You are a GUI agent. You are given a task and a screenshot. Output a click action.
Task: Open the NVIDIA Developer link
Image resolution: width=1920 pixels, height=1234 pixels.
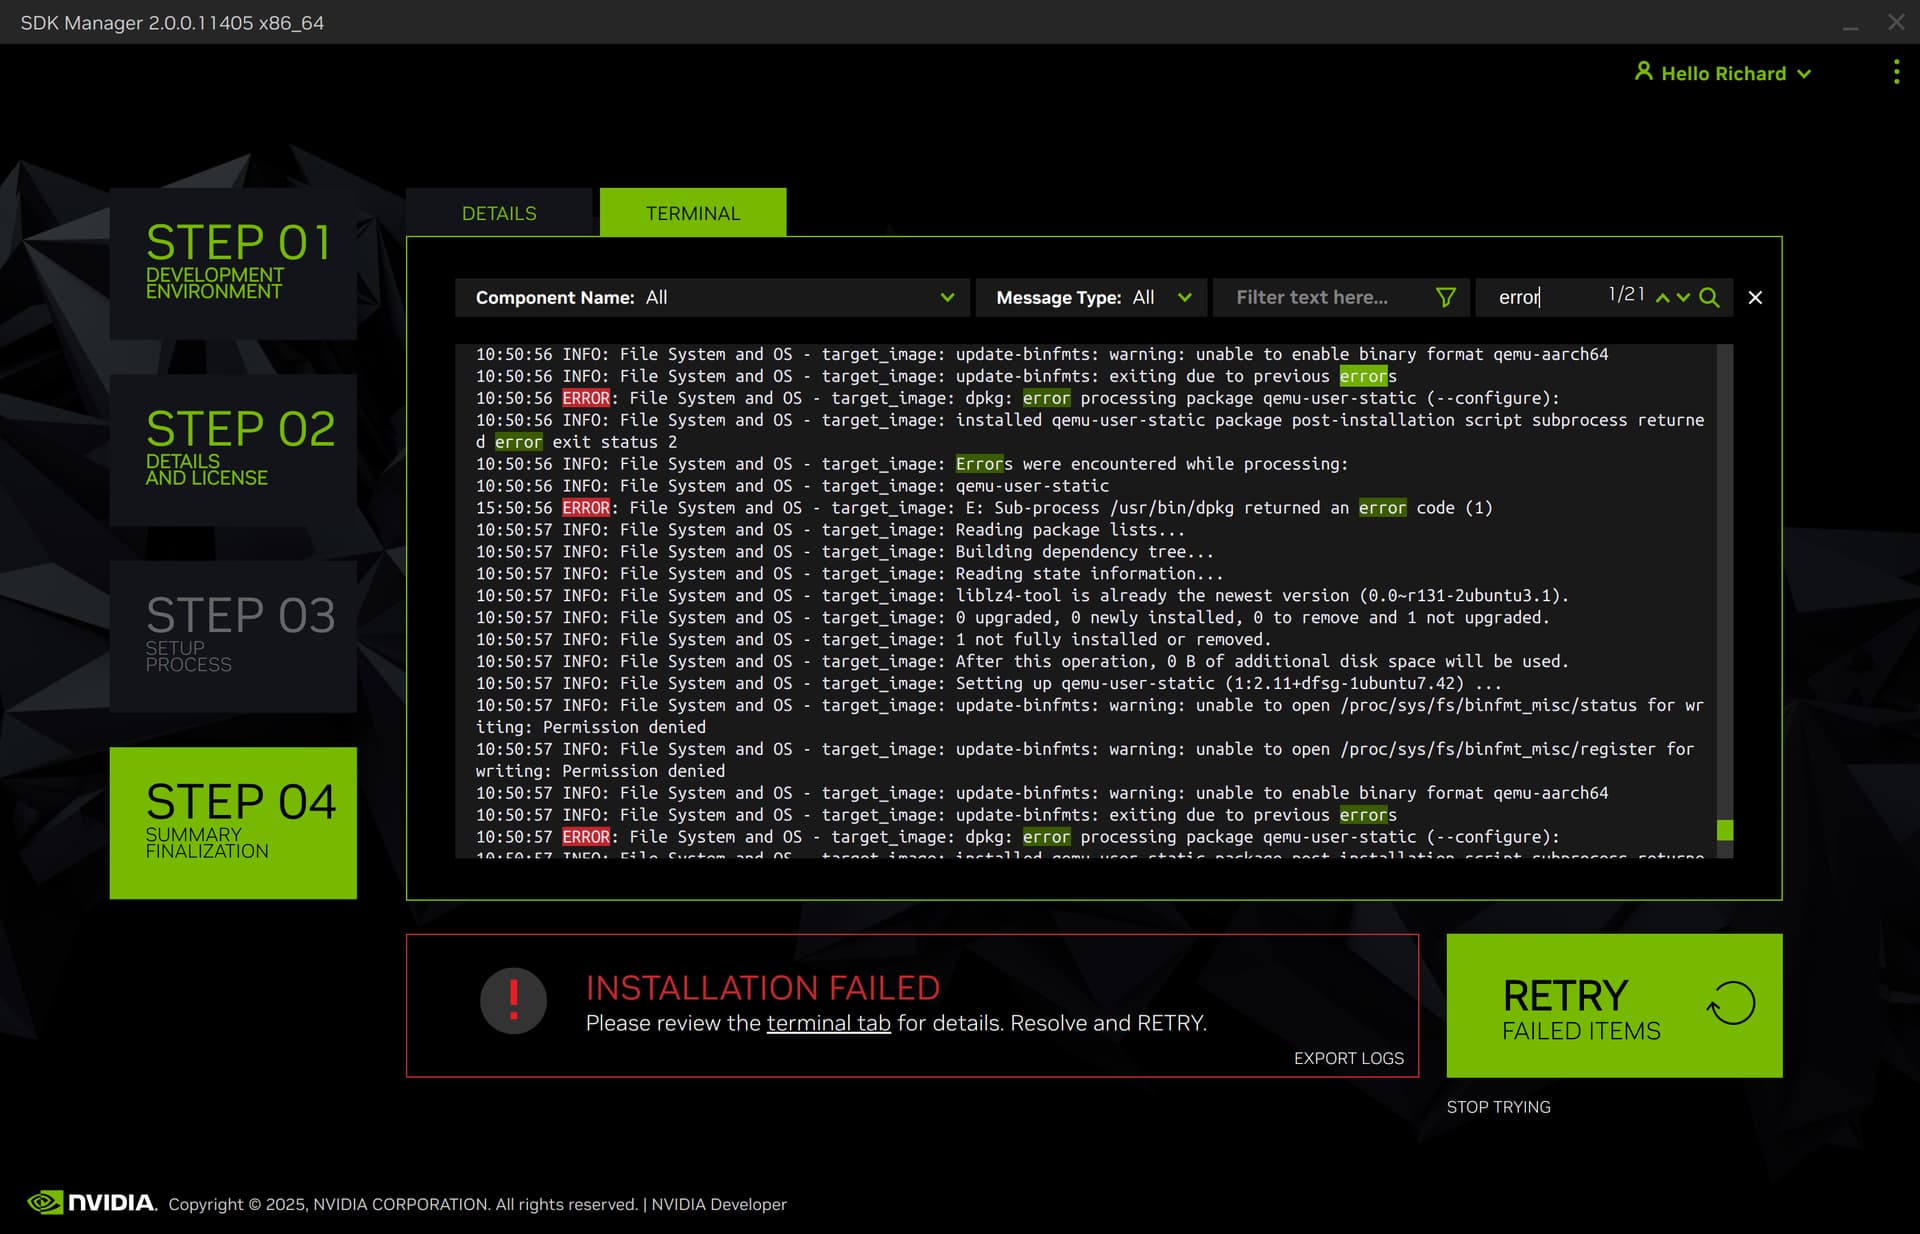(719, 1204)
